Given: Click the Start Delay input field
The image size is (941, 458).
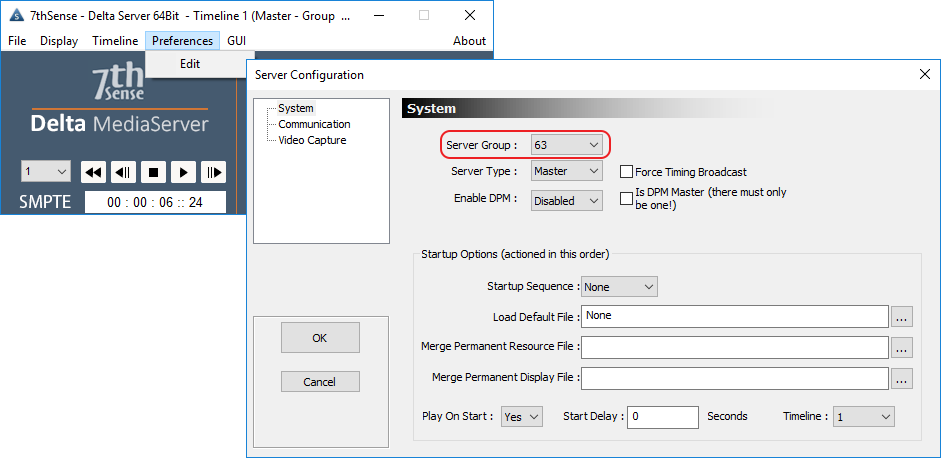Looking at the screenshot, I should [x=663, y=417].
